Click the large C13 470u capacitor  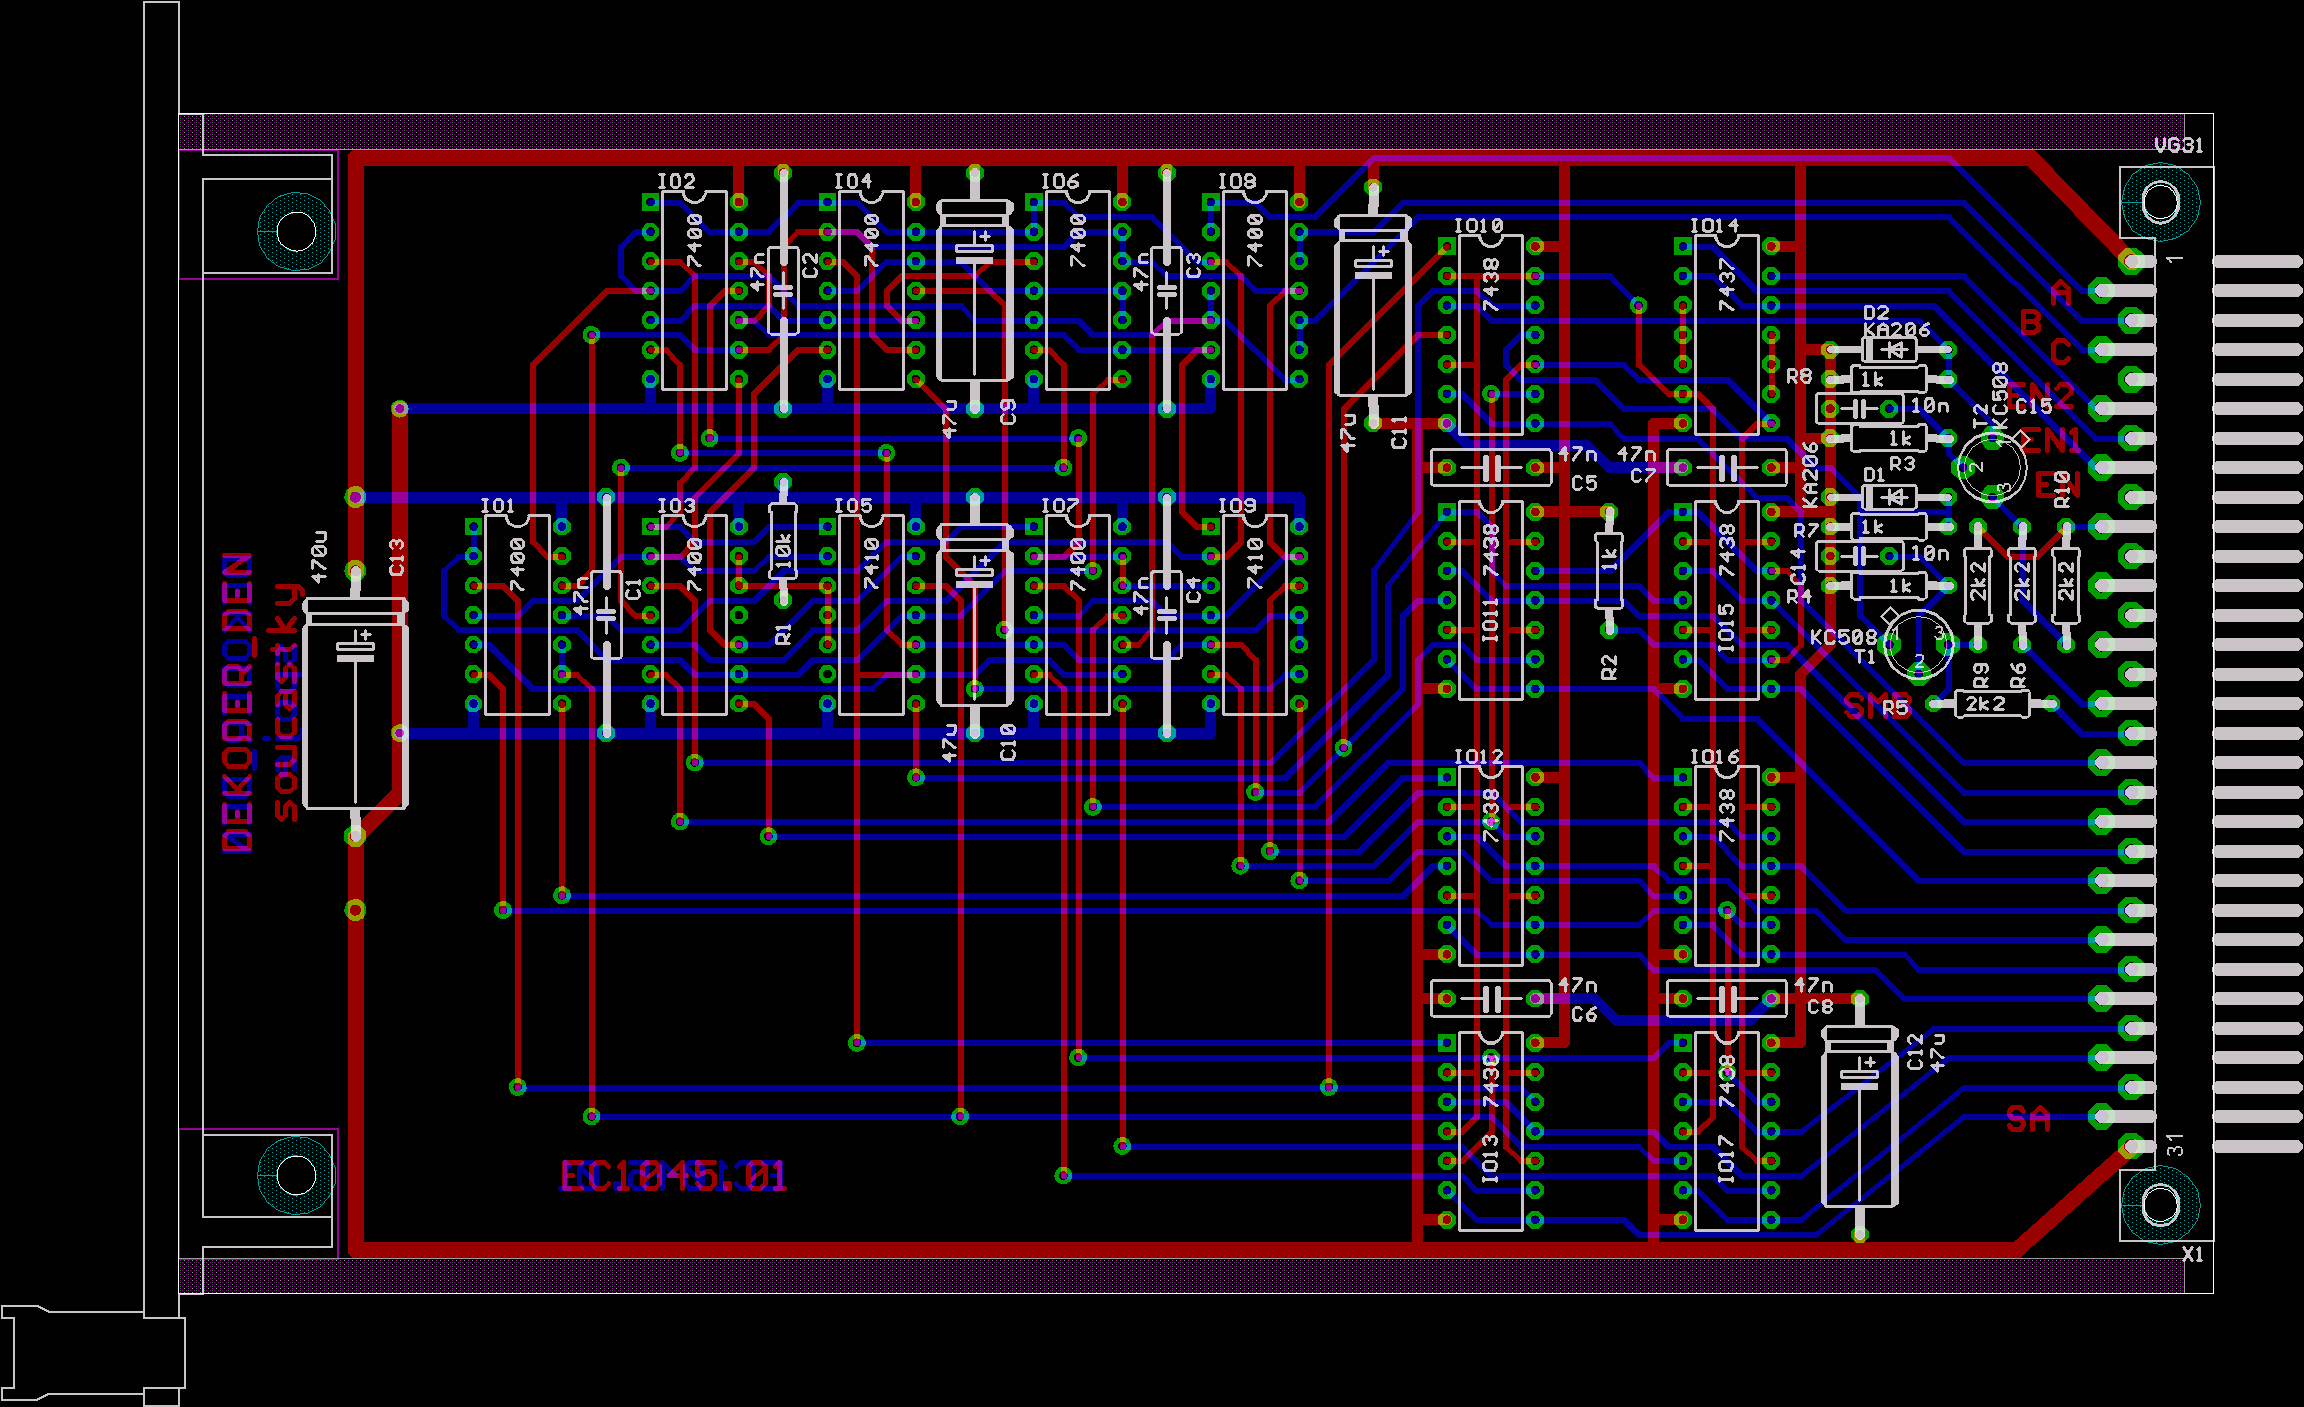click(355, 705)
